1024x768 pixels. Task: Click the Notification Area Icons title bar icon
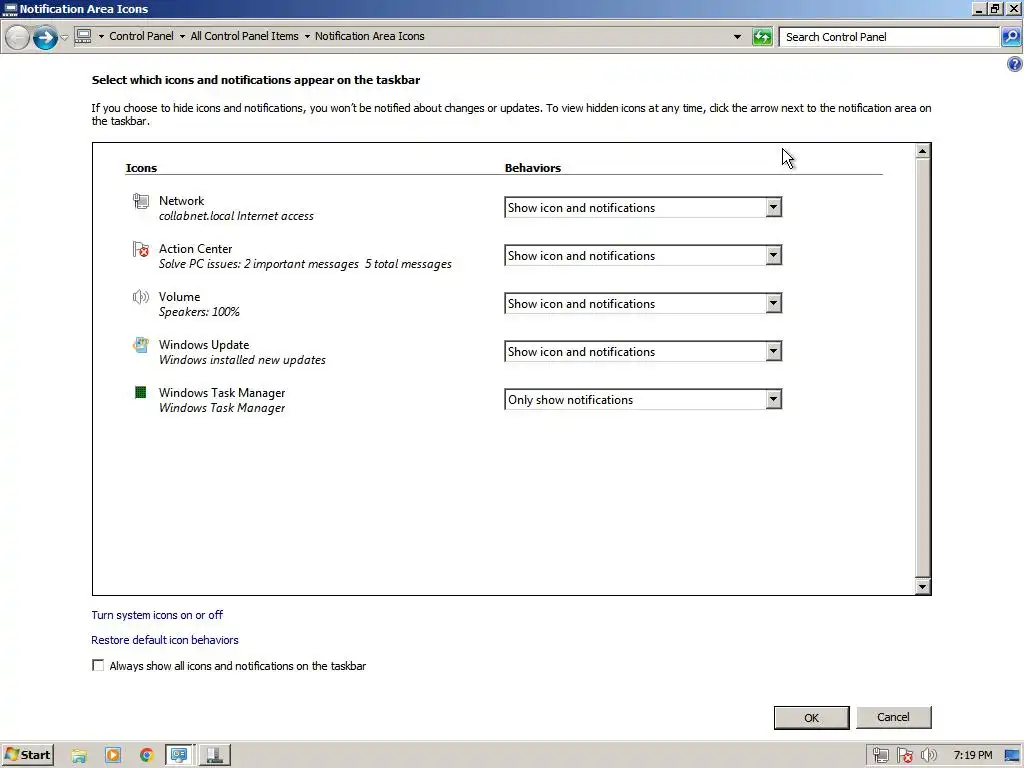tap(10, 9)
